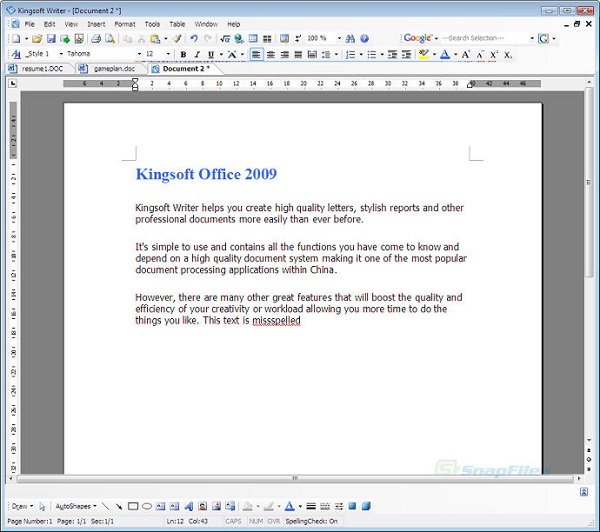Viewport: 600px width, 532px height.
Task: Toggle left alignment button
Action: tap(256, 55)
